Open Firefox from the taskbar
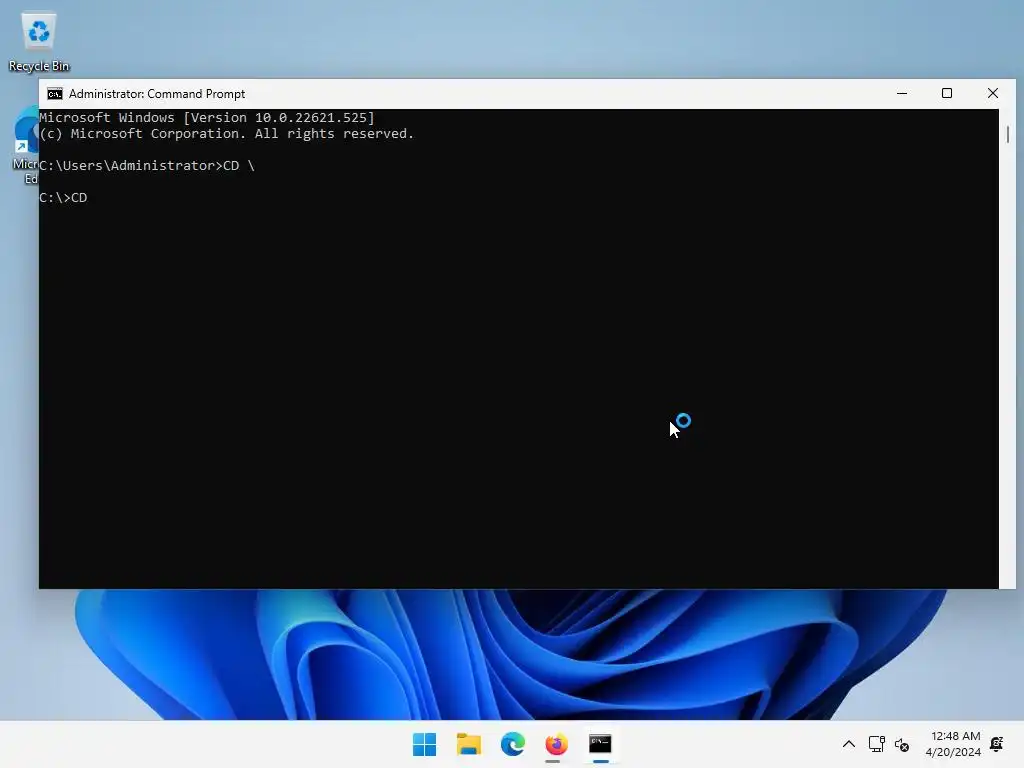1024x768 pixels. pyautogui.click(x=556, y=744)
